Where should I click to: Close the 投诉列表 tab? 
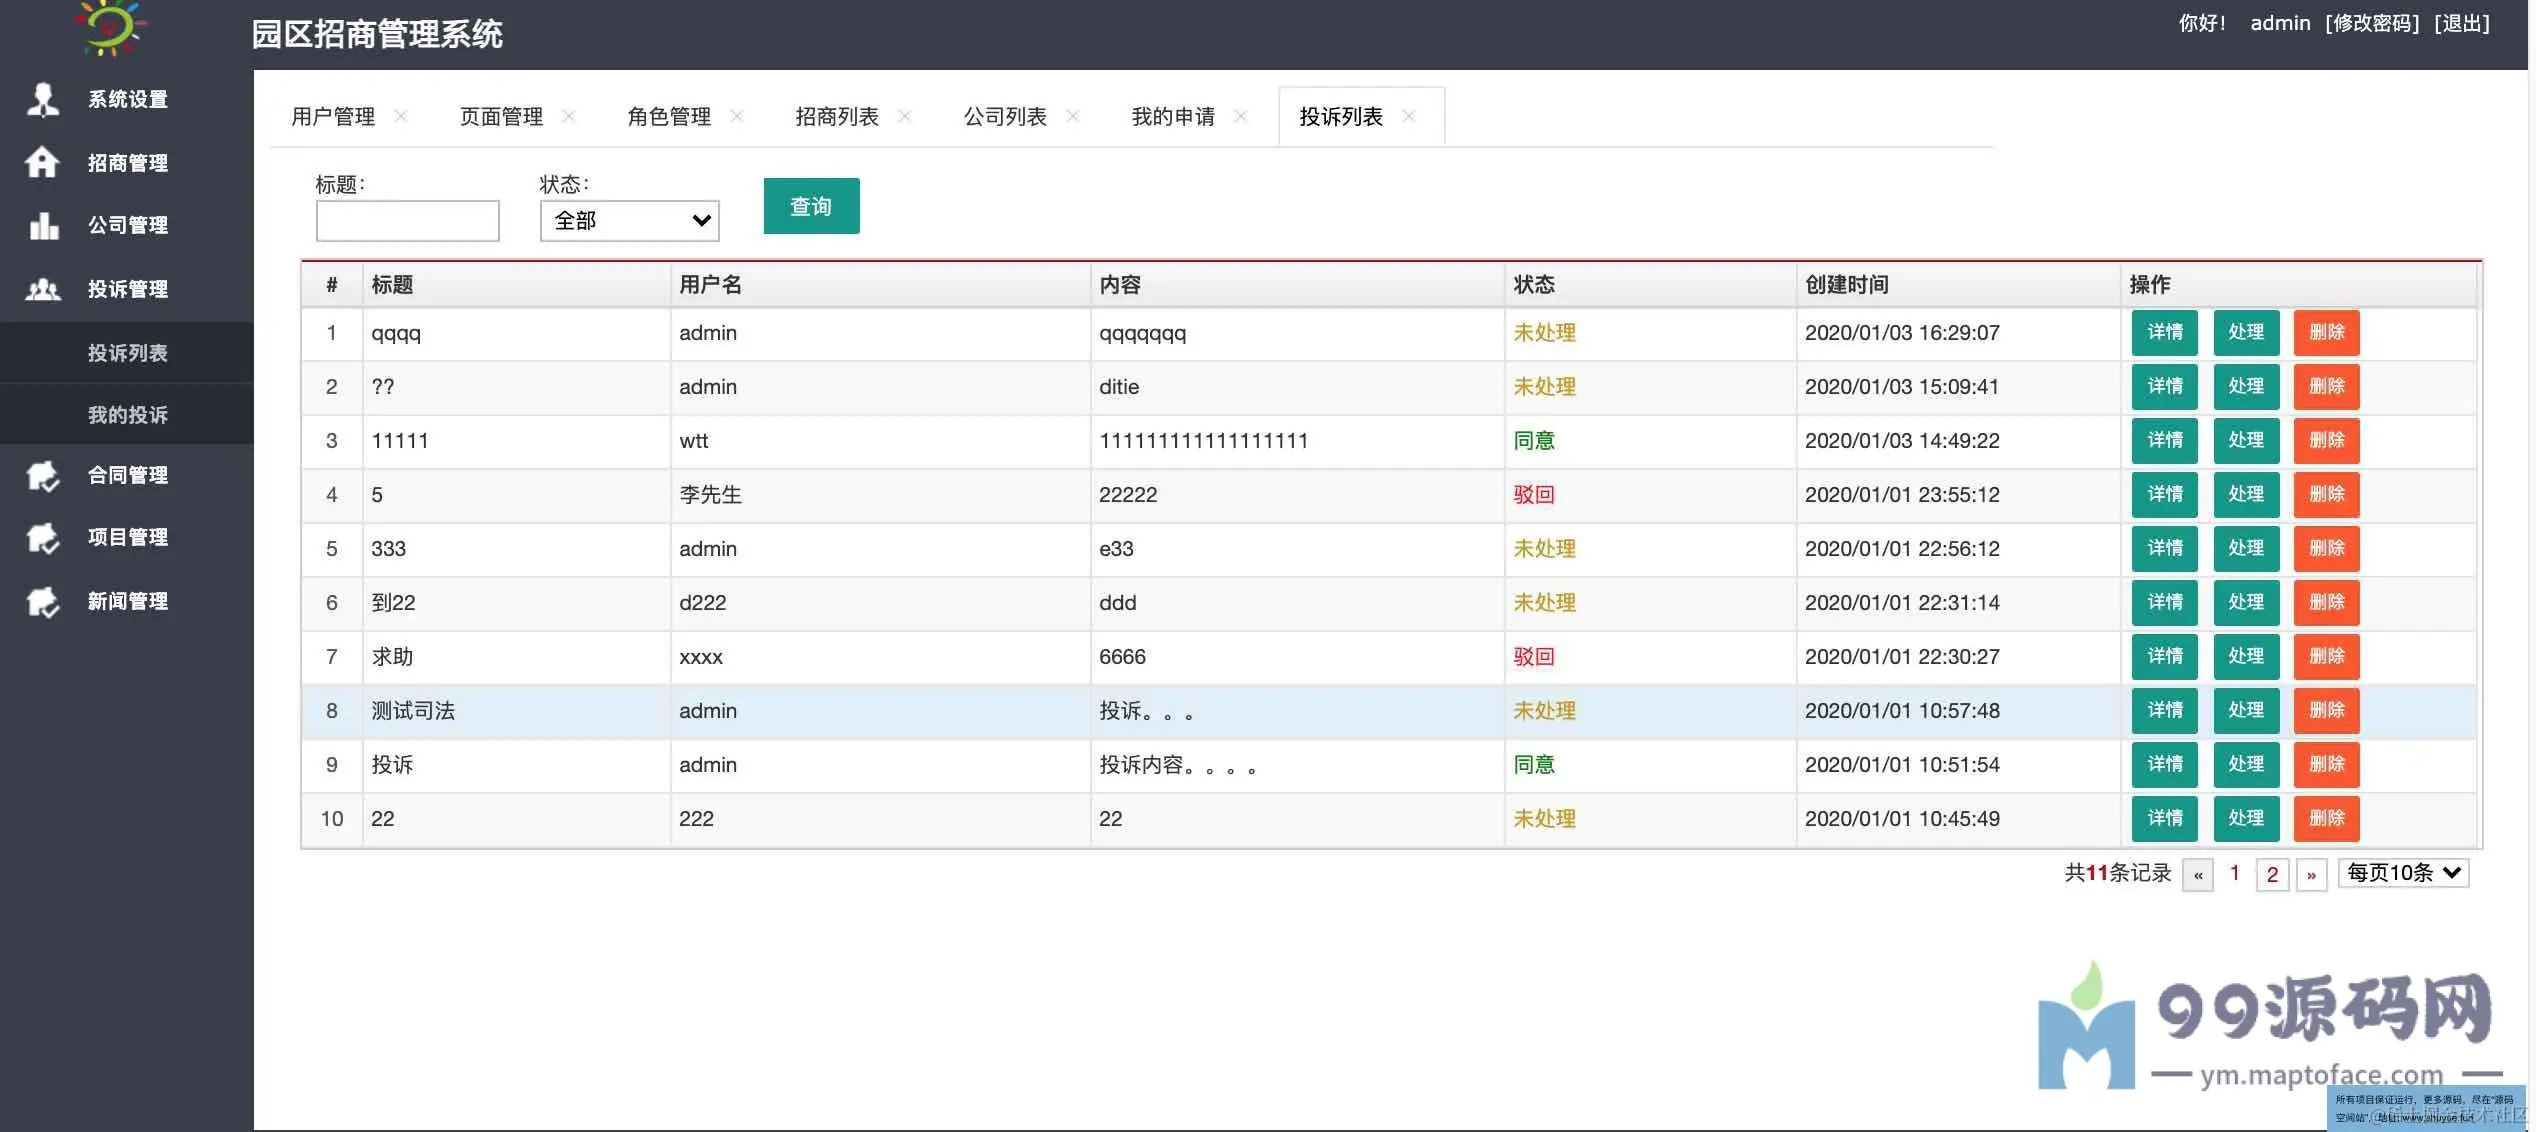coord(1409,116)
